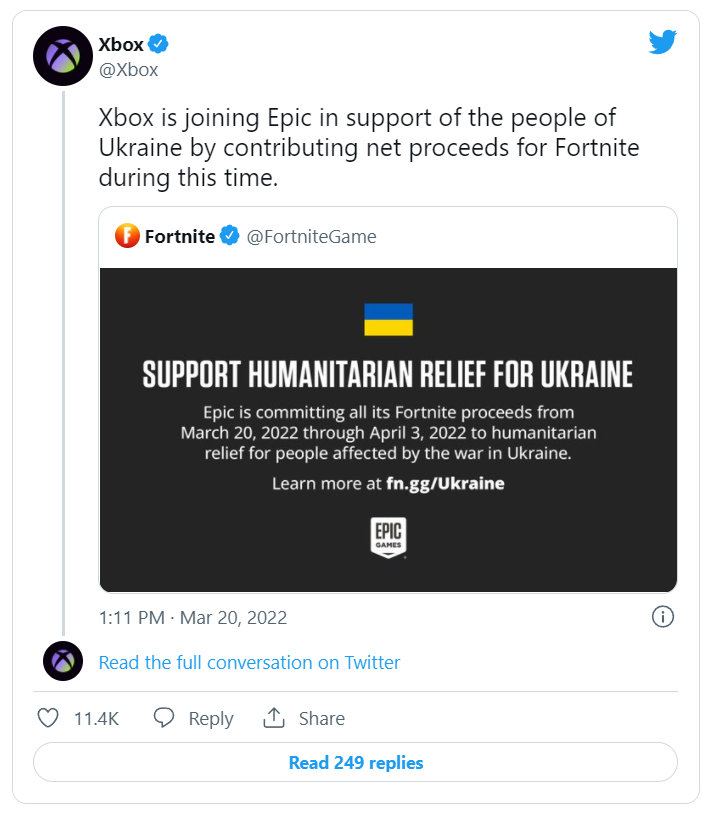Read the full conversation on Twitter

coord(249,662)
